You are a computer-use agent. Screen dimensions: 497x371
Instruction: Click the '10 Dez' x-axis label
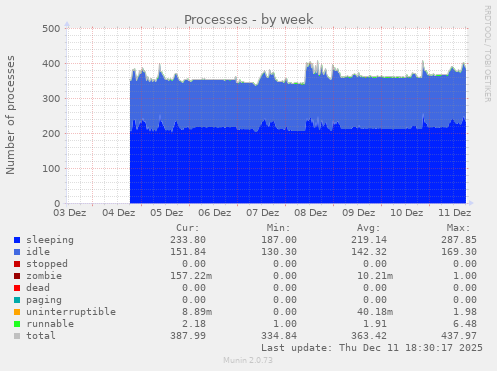(x=407, y=213)
